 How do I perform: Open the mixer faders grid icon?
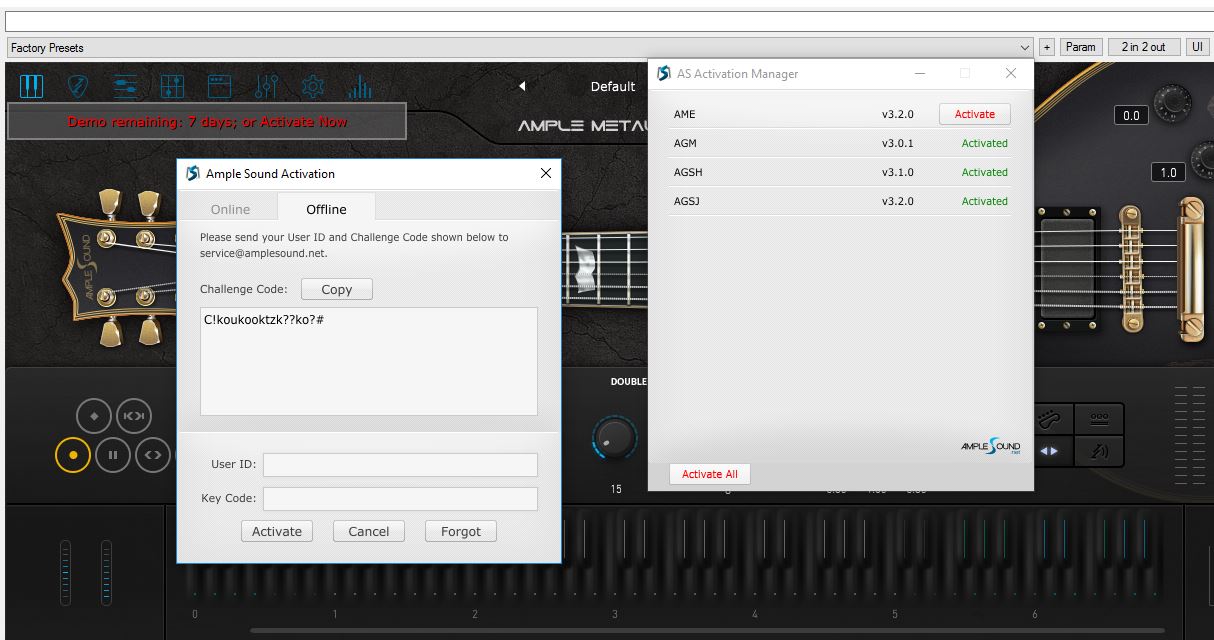click(172, 87)
